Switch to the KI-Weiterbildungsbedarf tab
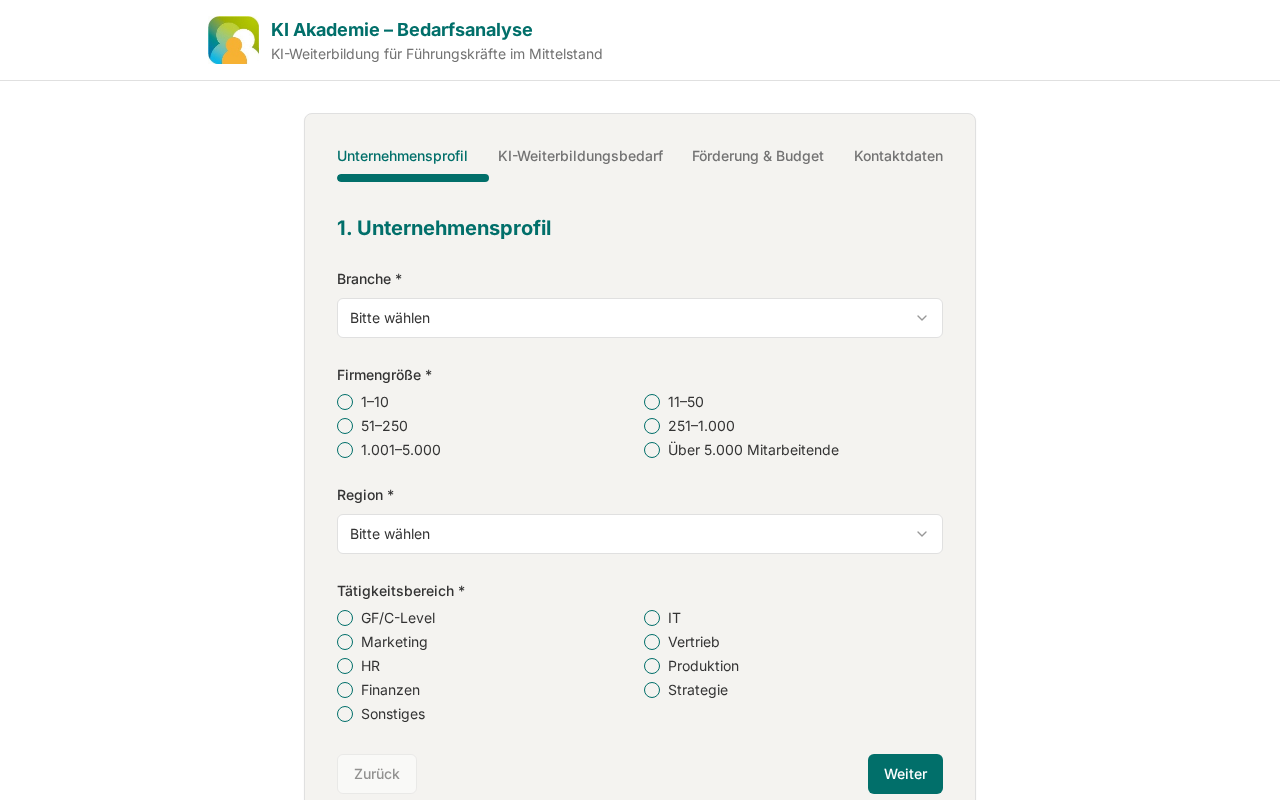1280x800 pixels. [580, 156]
